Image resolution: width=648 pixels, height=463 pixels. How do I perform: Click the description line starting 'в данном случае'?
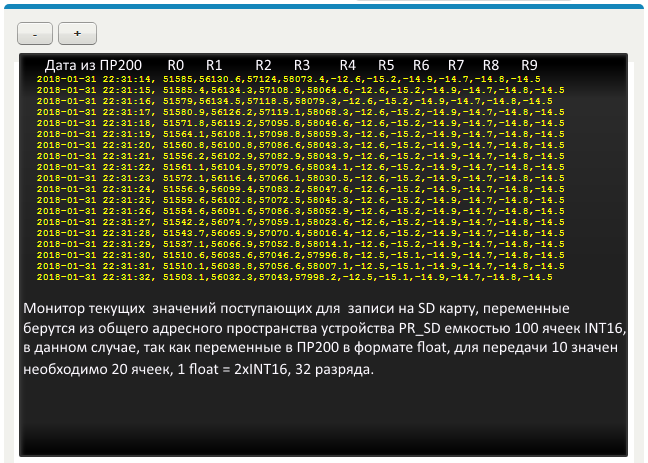(320, 348)
